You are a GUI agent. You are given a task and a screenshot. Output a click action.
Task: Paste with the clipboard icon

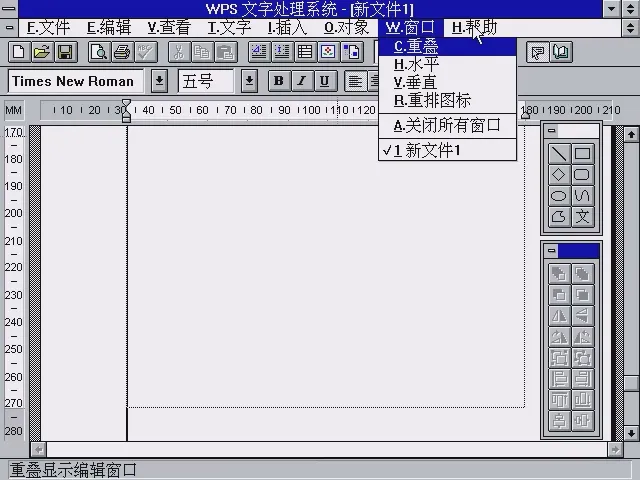coord(225,52)
